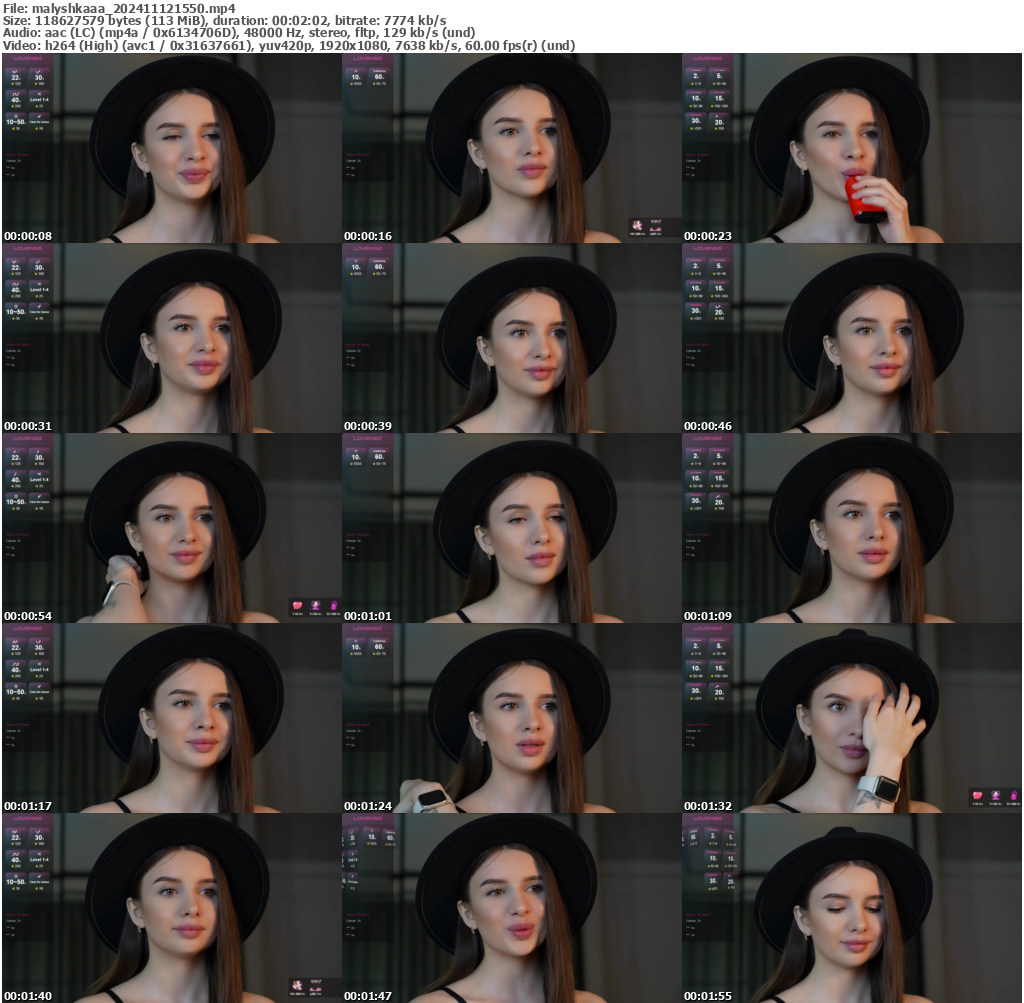Screen dimensions: 1024x1003
Task: Click the white smartwatch in the 00:01:24 frame
Action: 430,799
